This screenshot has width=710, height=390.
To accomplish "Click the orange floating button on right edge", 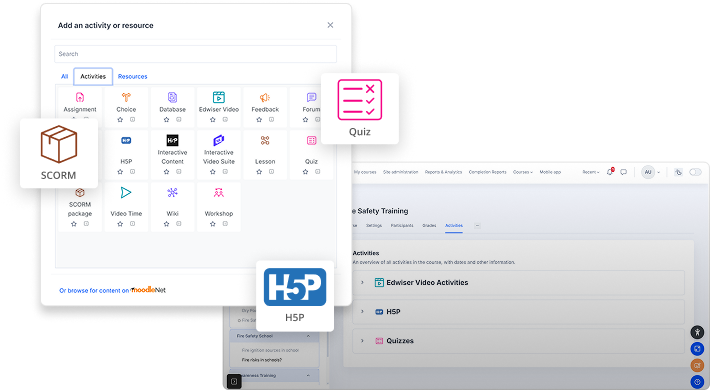I will [x=697, y=365].
